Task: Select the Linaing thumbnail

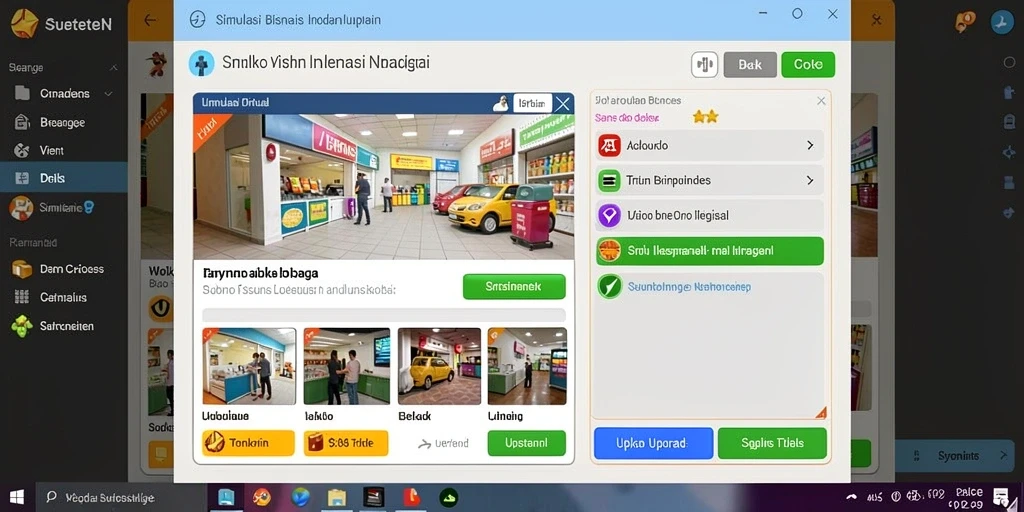Action: click(527, 366)
